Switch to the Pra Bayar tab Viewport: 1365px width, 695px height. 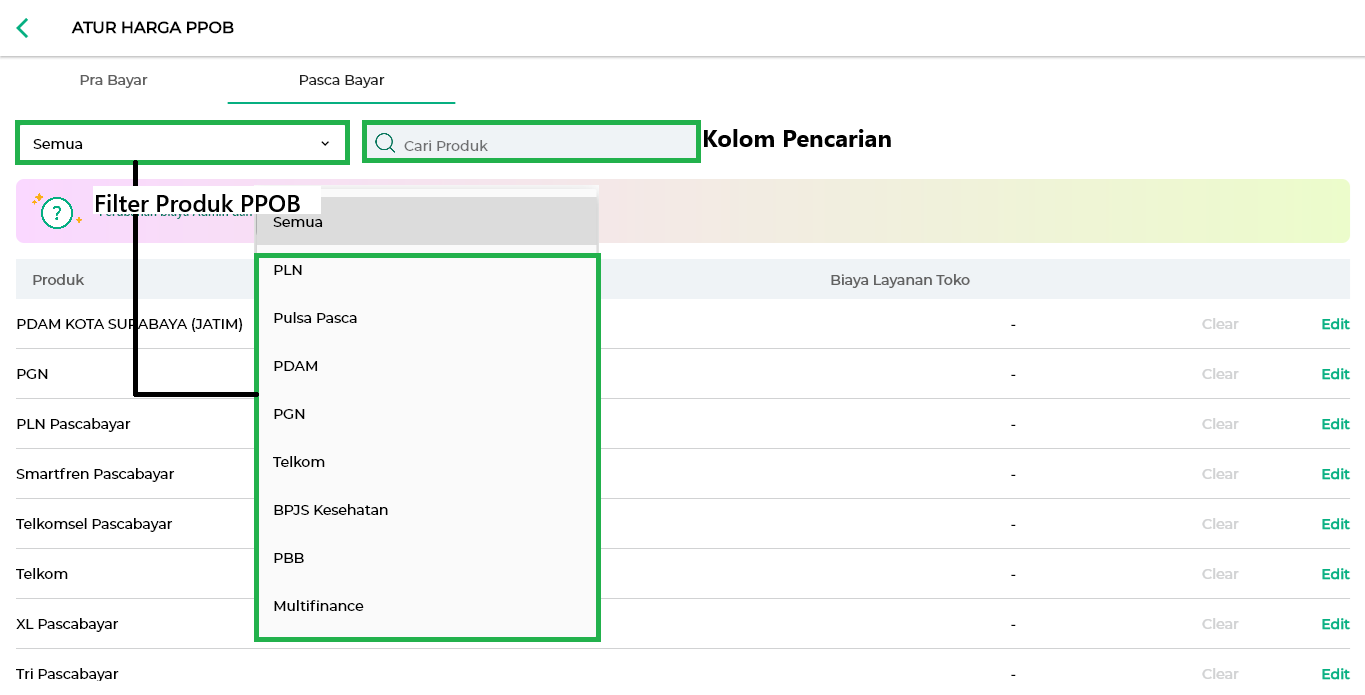pyautogui.click(x=114, y=80)
